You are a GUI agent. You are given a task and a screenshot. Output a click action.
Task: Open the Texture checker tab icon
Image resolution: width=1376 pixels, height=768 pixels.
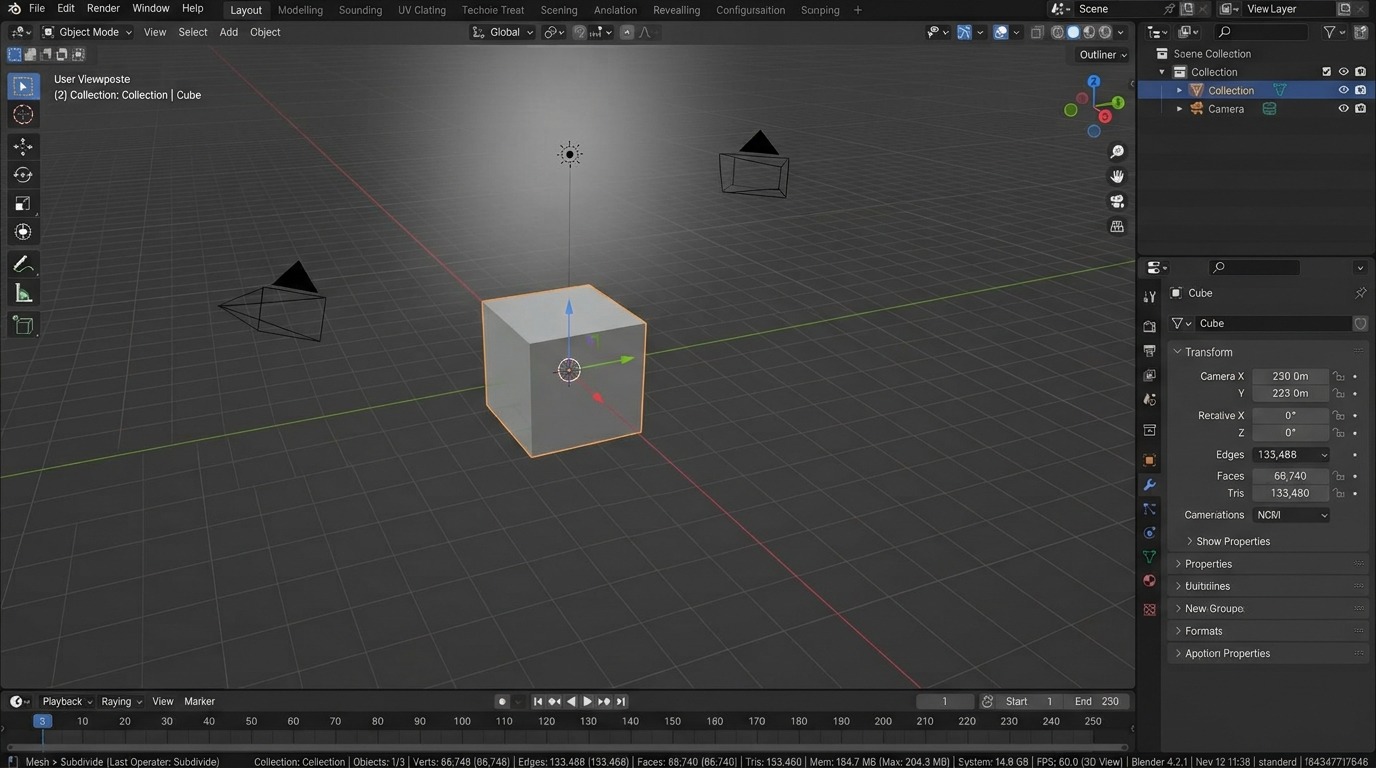[1149, 609]
